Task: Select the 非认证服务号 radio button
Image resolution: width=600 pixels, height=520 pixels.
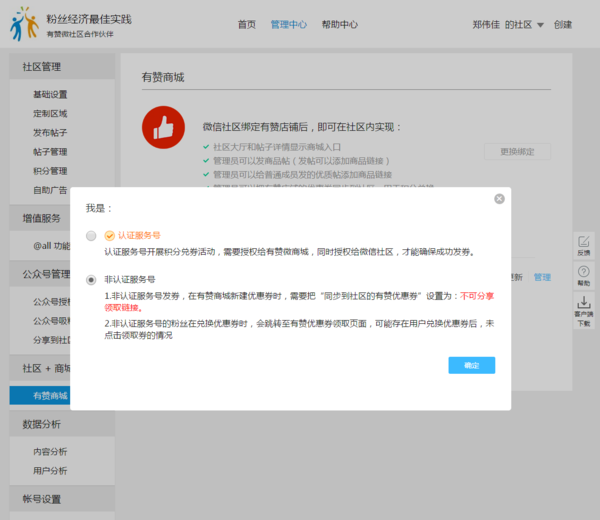Action: point(91,280)
